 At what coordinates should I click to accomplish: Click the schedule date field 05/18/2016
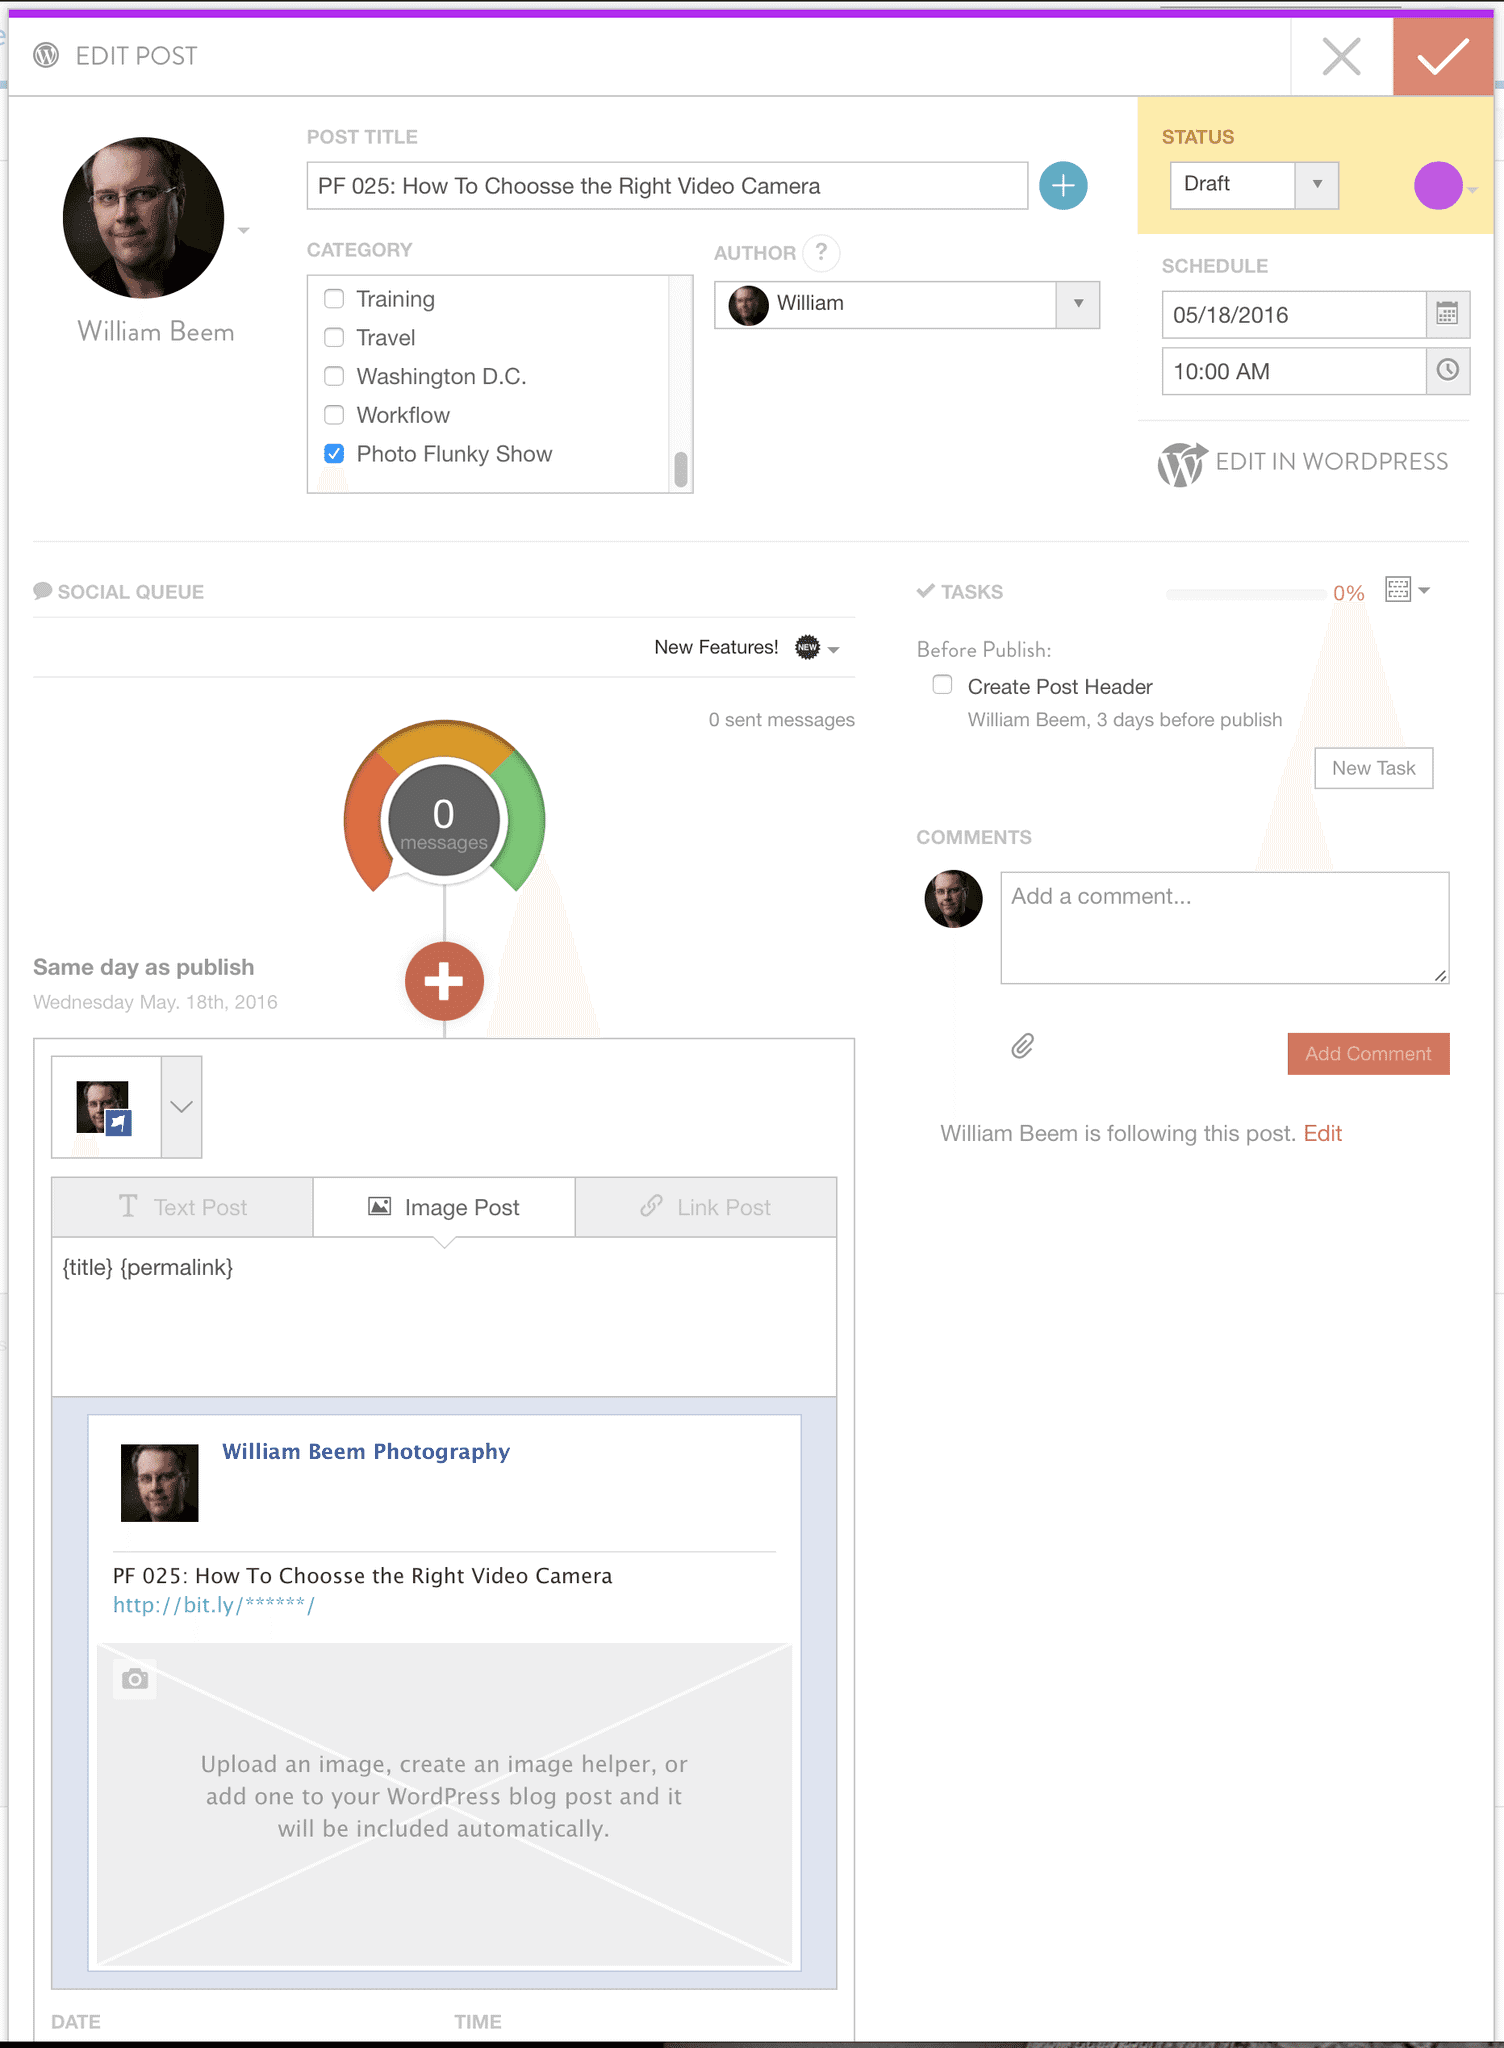point(1293,315)
